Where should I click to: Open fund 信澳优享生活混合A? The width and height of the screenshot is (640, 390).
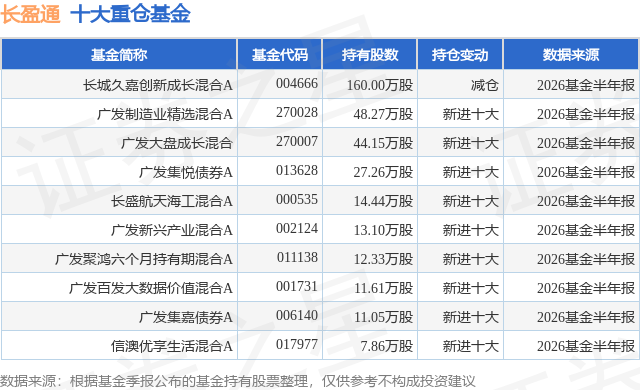pos(172,346)
